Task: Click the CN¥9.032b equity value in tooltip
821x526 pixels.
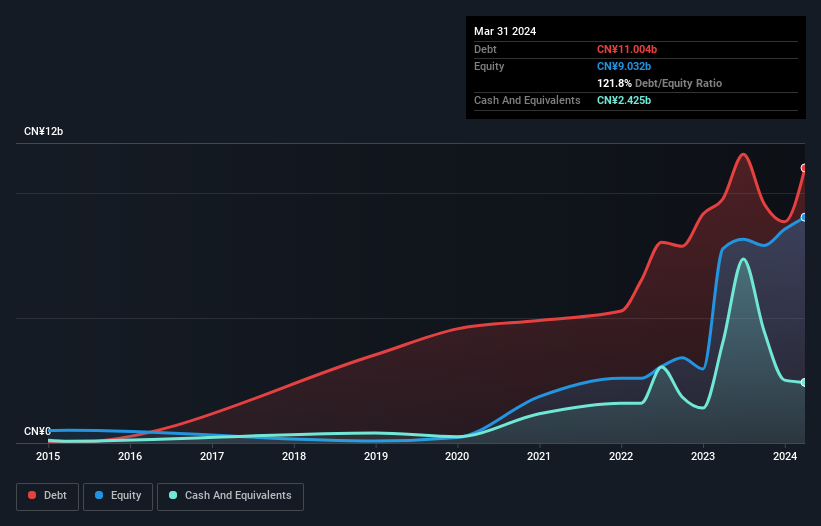Action: (624, 66)
